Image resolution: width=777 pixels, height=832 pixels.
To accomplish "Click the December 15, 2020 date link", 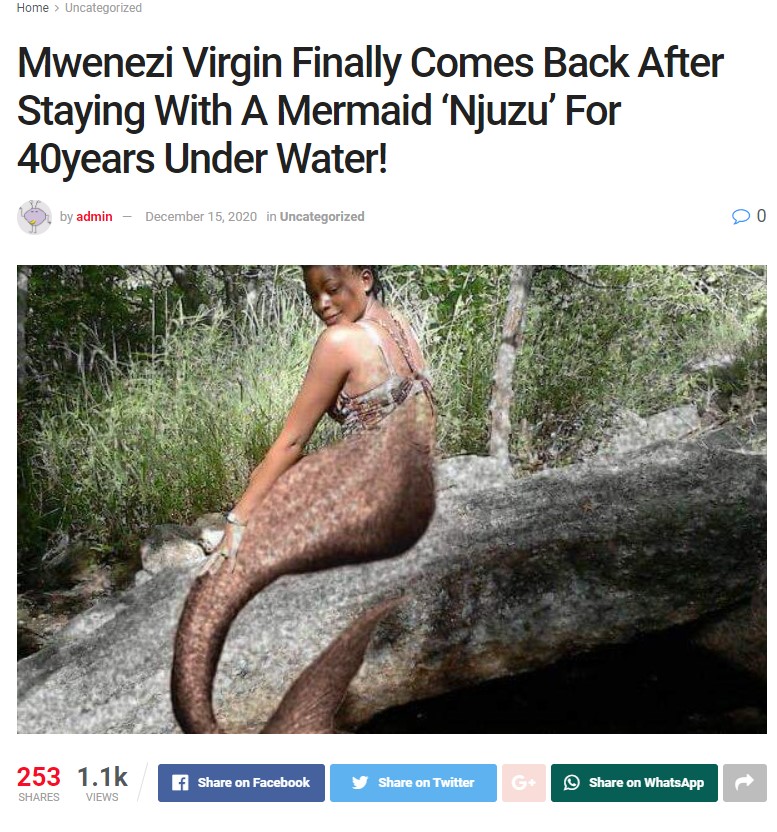I will (x=201, y=216).
